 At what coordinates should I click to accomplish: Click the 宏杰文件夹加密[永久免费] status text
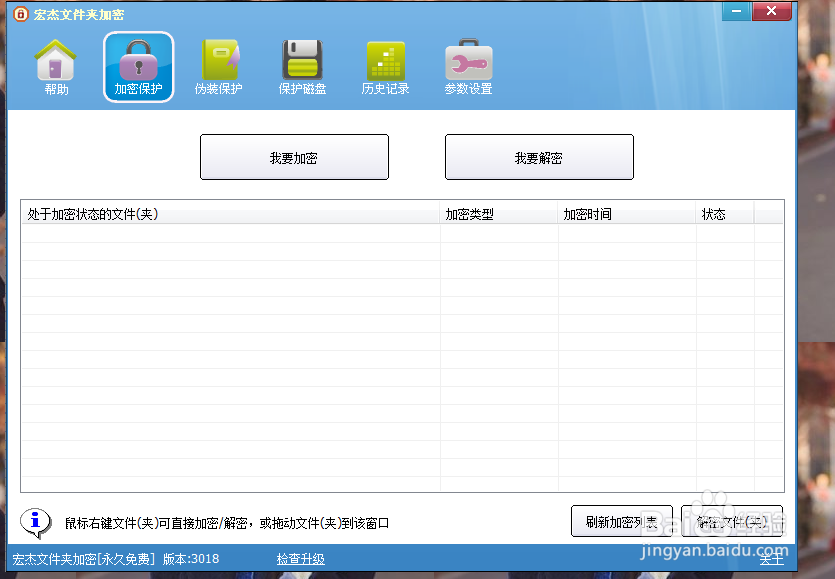[84, 559]
